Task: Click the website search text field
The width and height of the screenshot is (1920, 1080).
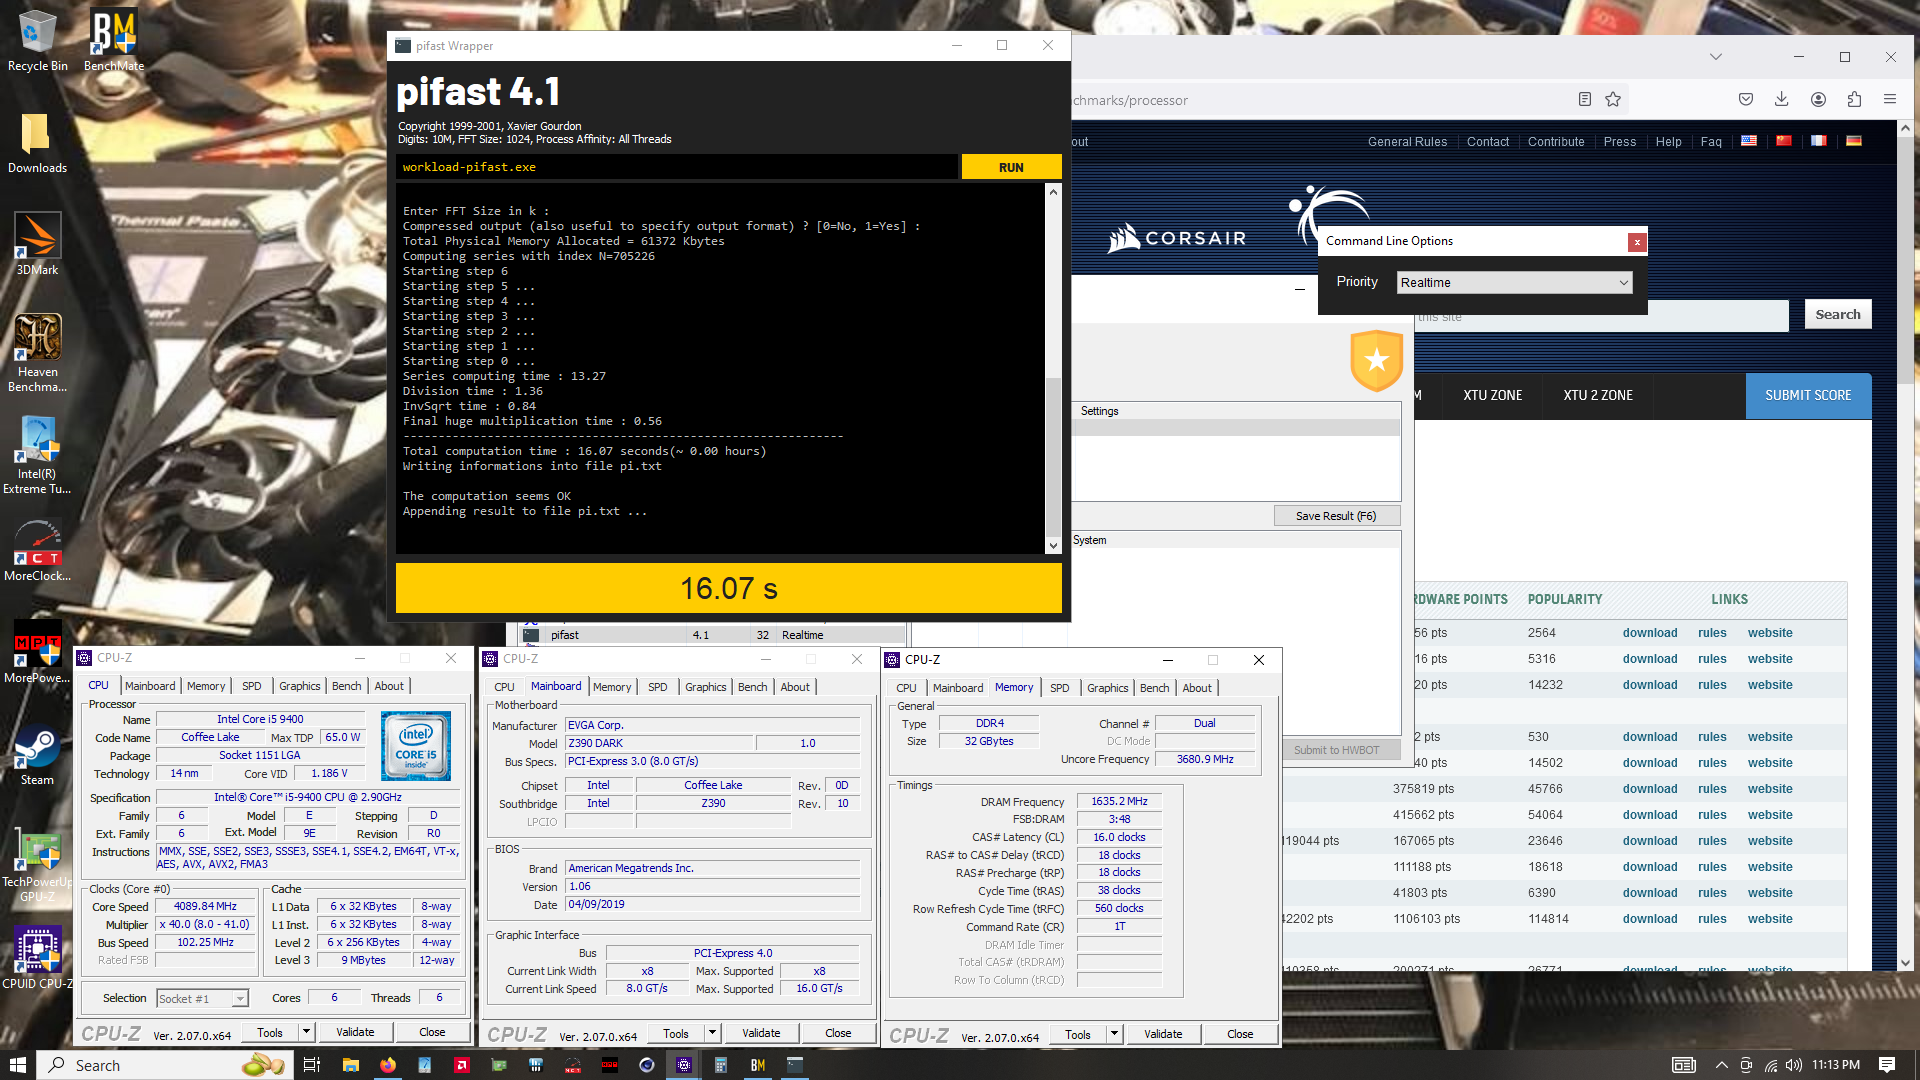Action: (x=1600, y=316)
